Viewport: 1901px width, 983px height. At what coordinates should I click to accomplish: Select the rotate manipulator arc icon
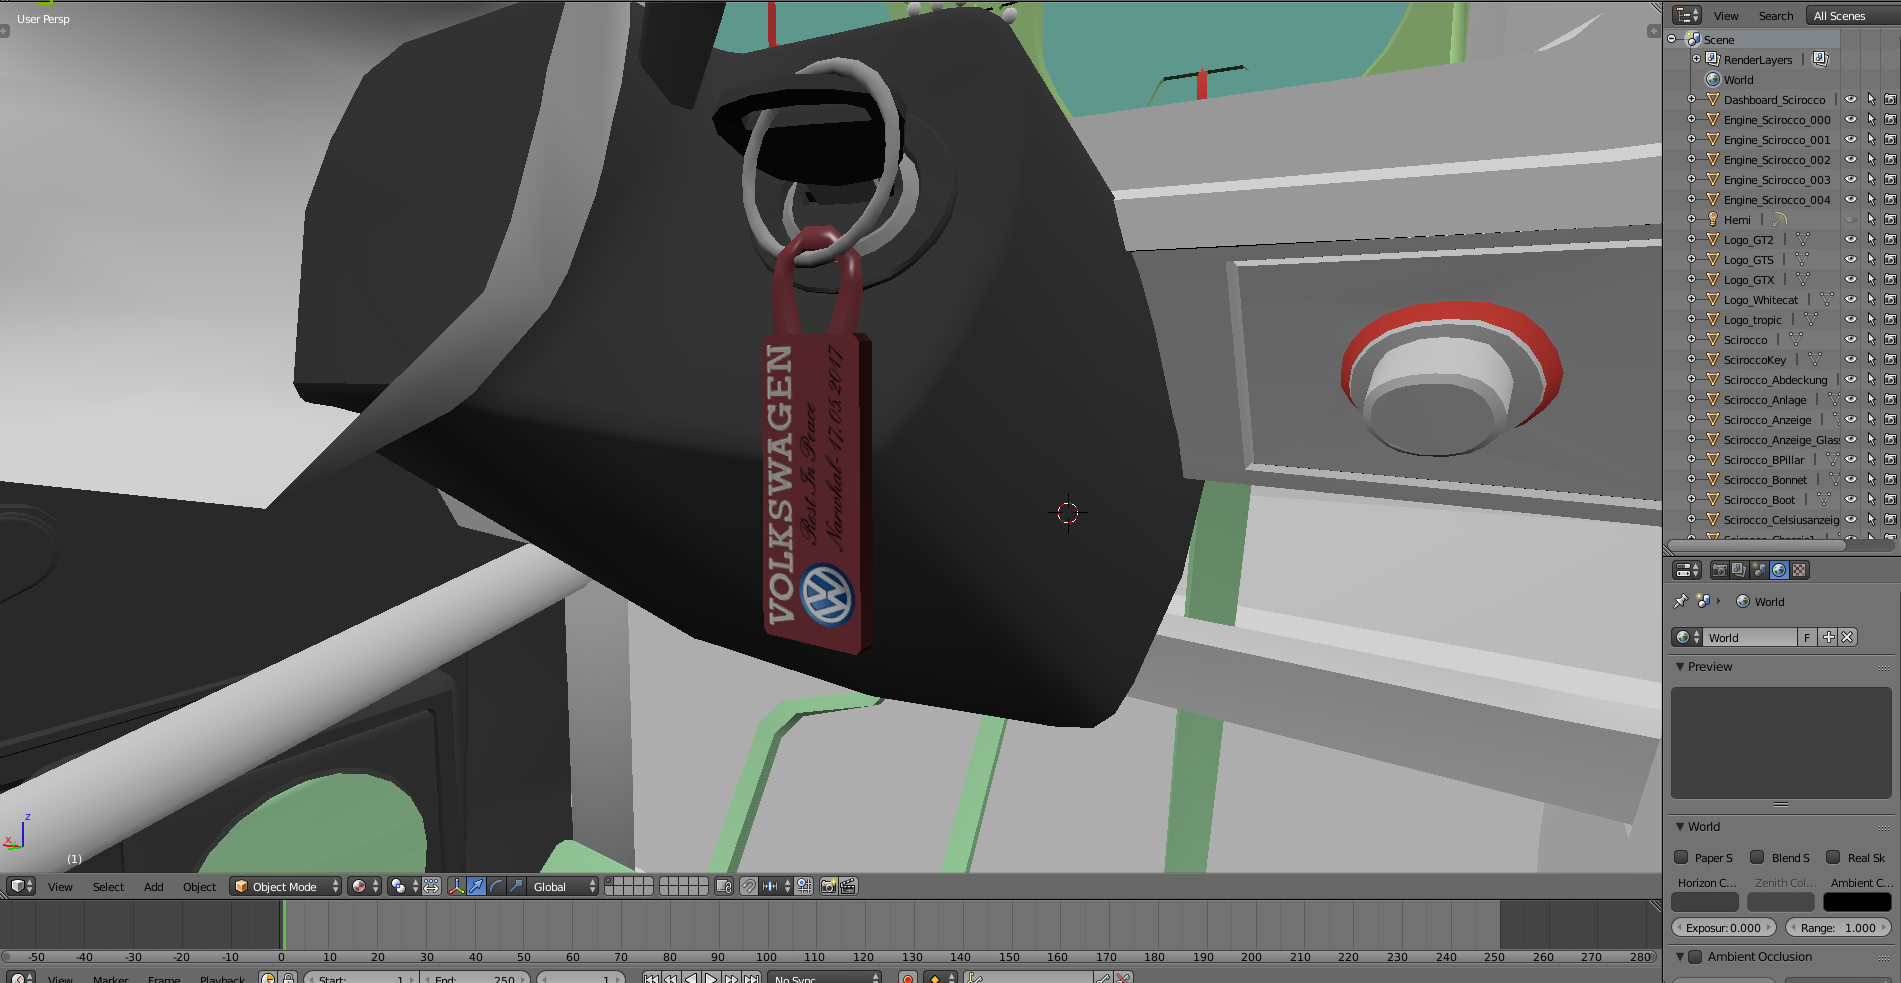[496, 886]
